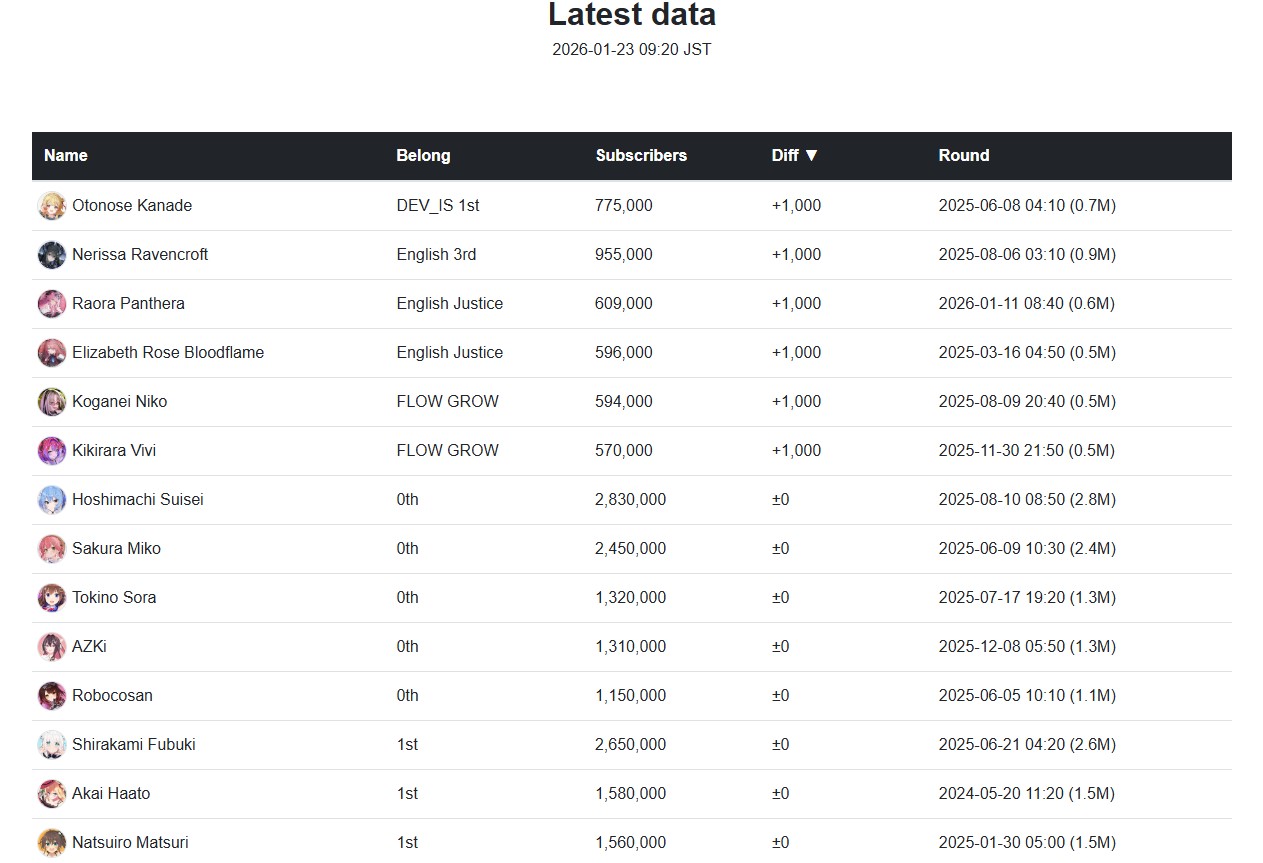
Task: Open Otonose Kanade name link
Action: click(x=132, y=206)
